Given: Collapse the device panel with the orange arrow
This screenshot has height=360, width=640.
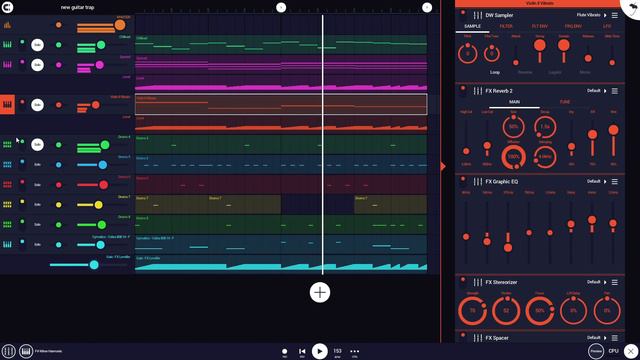Looking at the screenshot, I should coord(443,166).
